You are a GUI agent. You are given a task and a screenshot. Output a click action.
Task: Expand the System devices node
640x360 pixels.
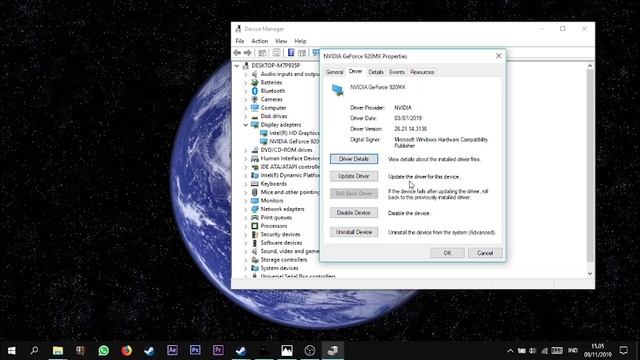tap(246, 268)
